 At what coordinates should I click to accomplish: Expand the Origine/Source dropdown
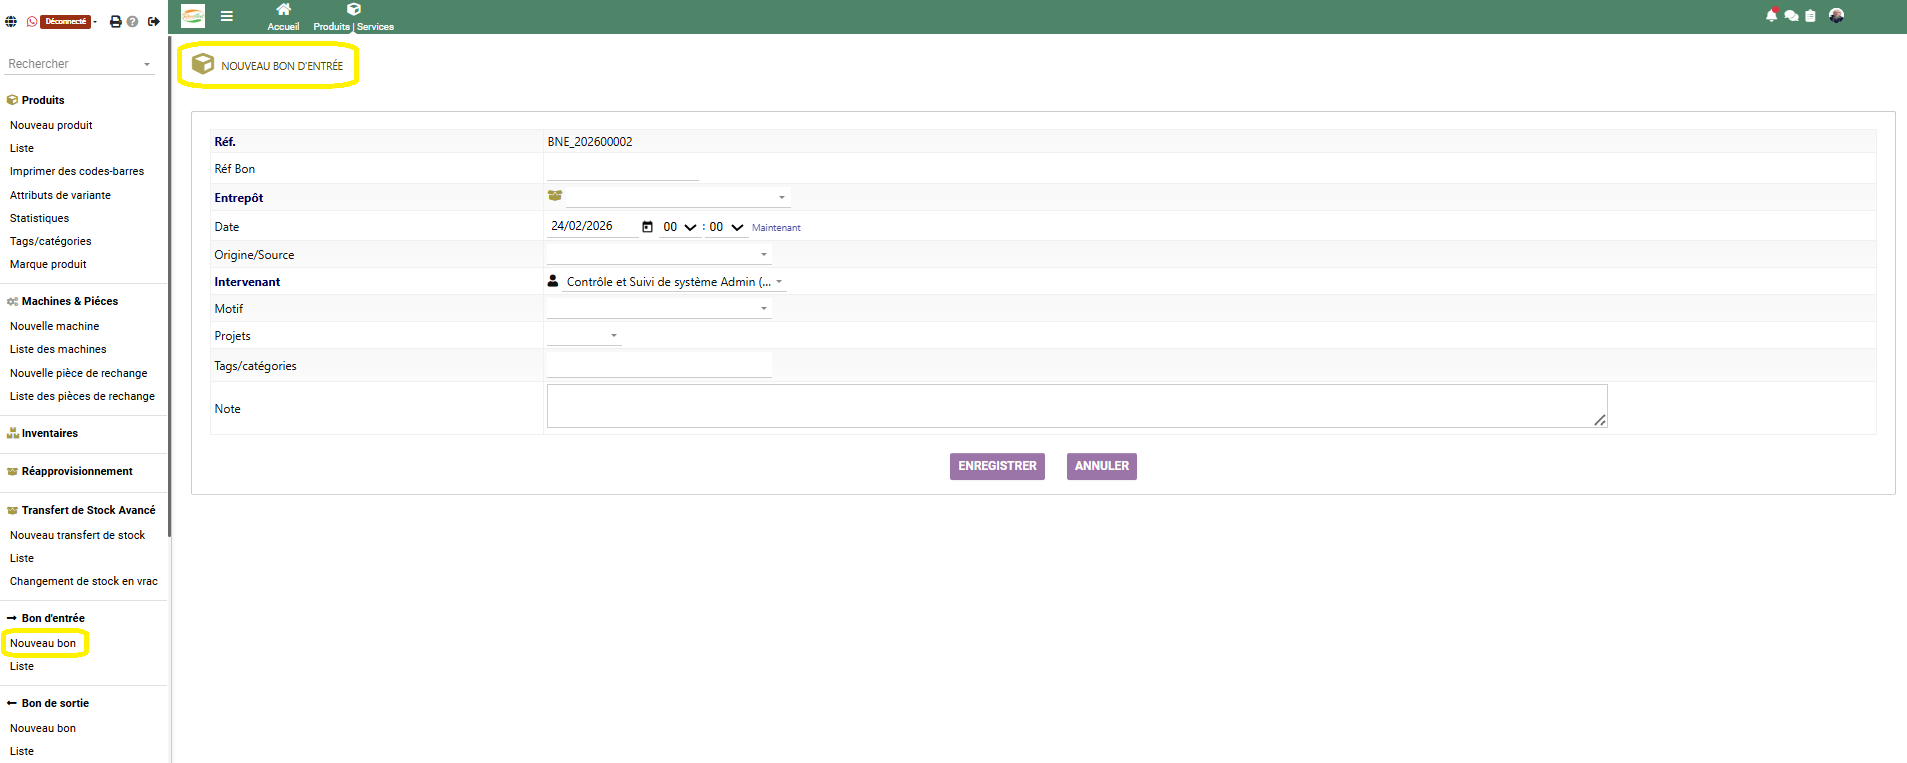click(x=659, y=255)
